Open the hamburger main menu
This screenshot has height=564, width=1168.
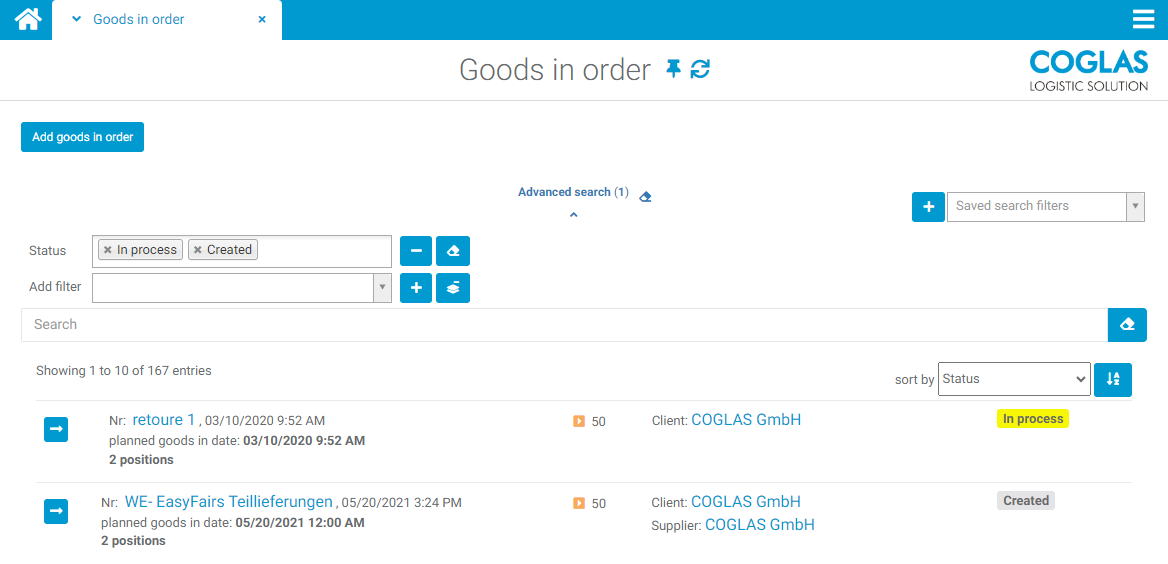(x=1143, y=20)
